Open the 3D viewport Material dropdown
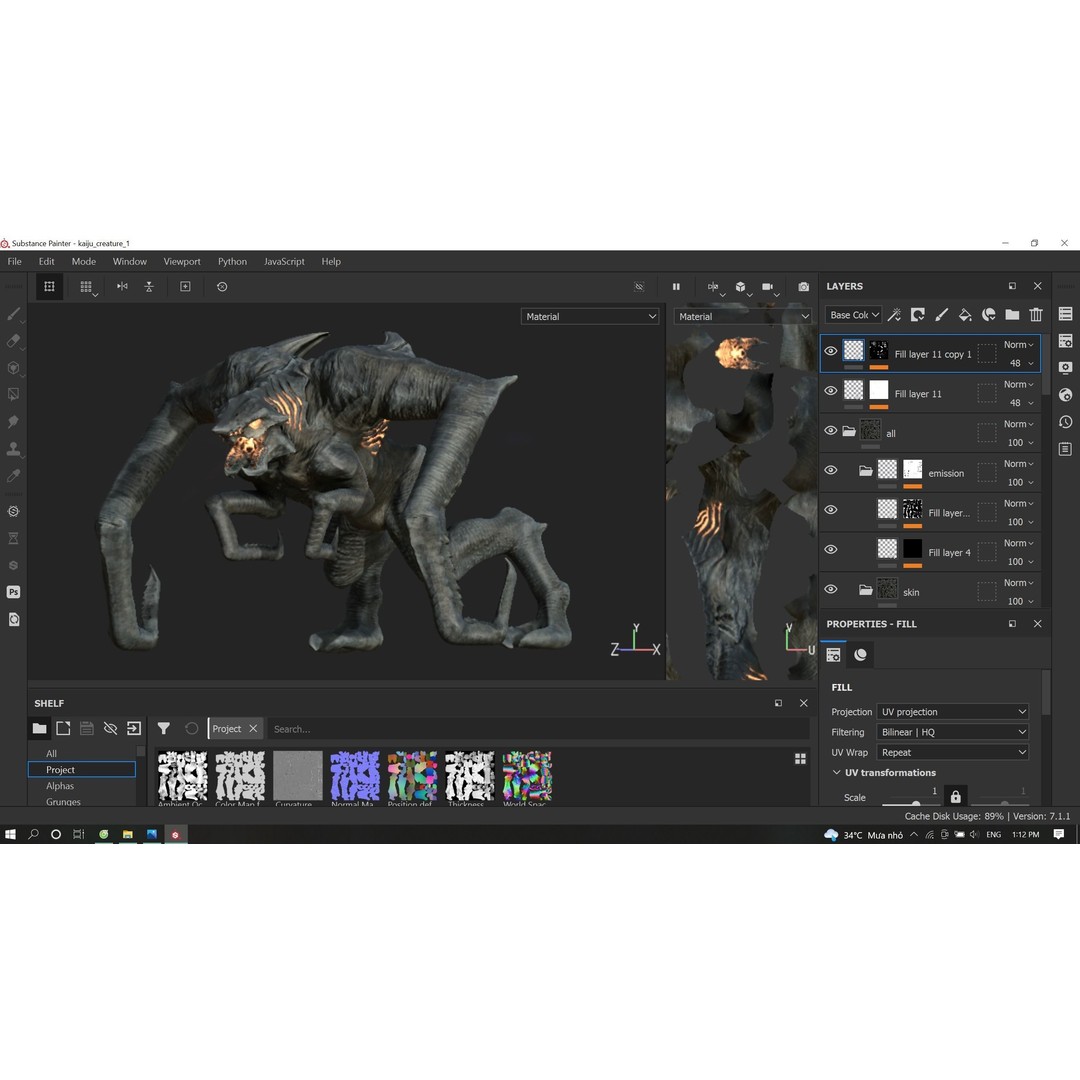The height and width of the screenshot is (1080, 1080). click(590, 317)
